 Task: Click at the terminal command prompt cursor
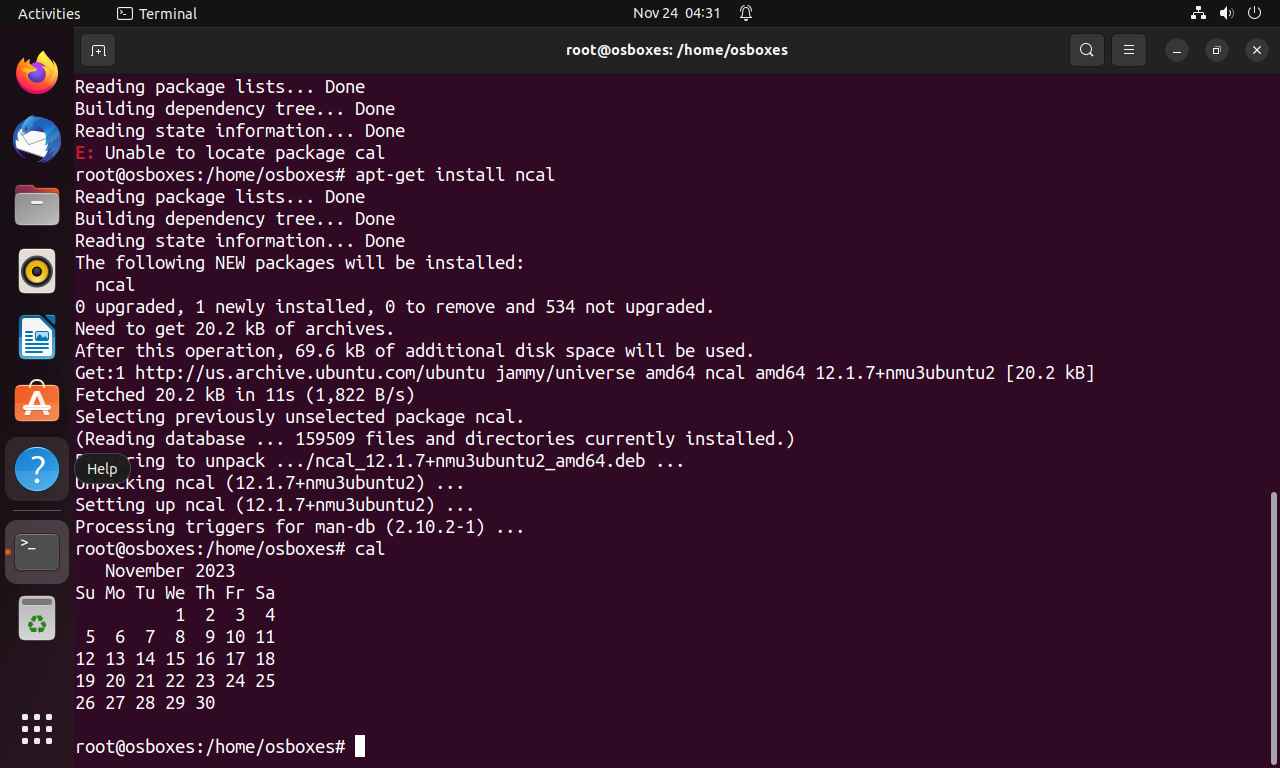coord(360,746)
